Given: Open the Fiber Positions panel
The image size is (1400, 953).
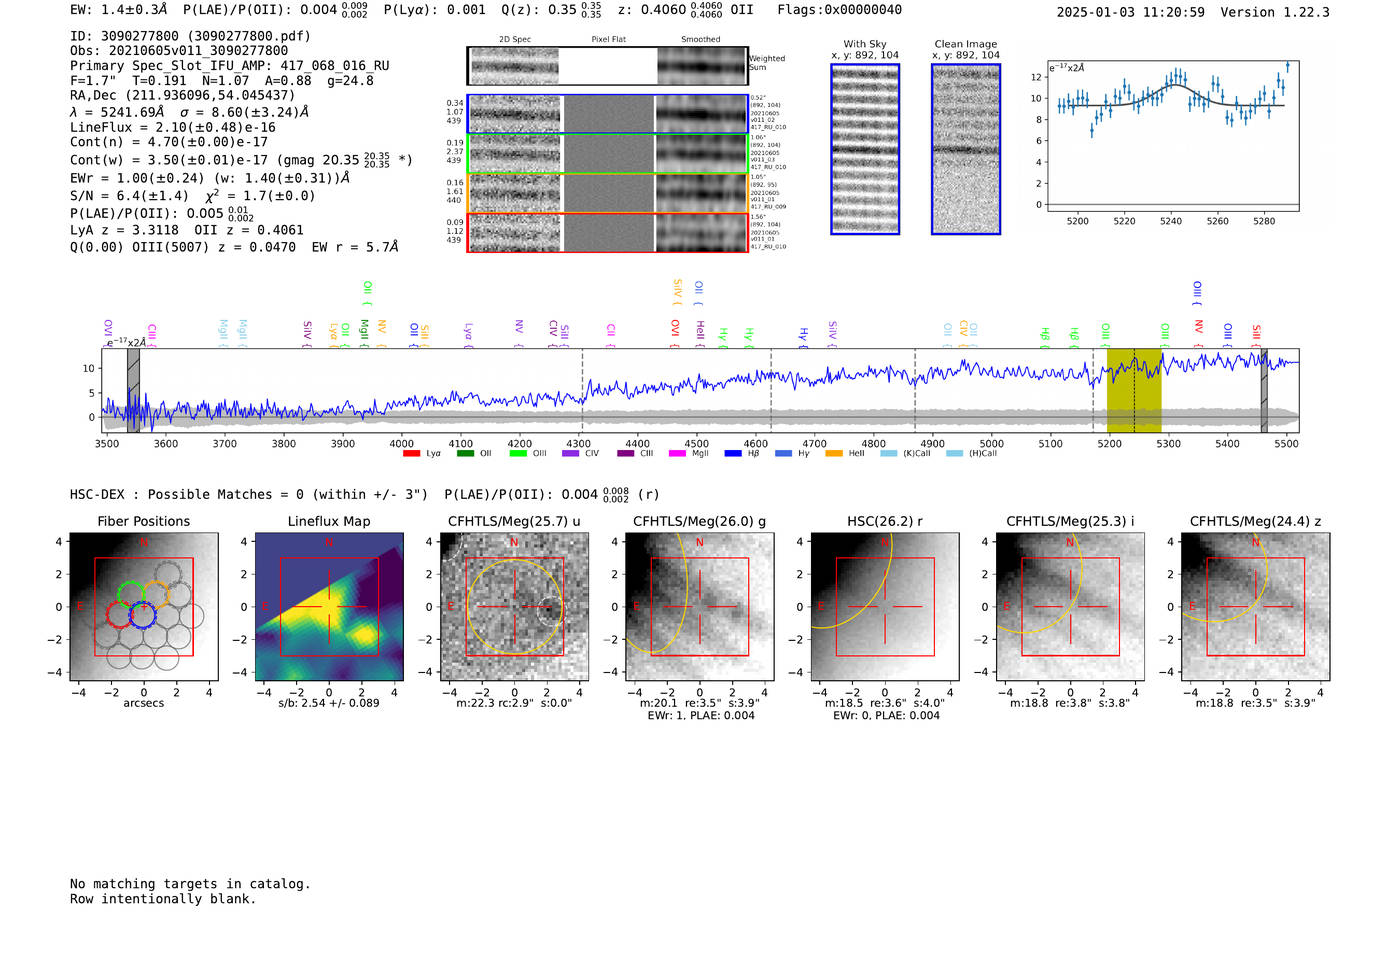Looking at the screenshot, I should (x=144, y=607).
